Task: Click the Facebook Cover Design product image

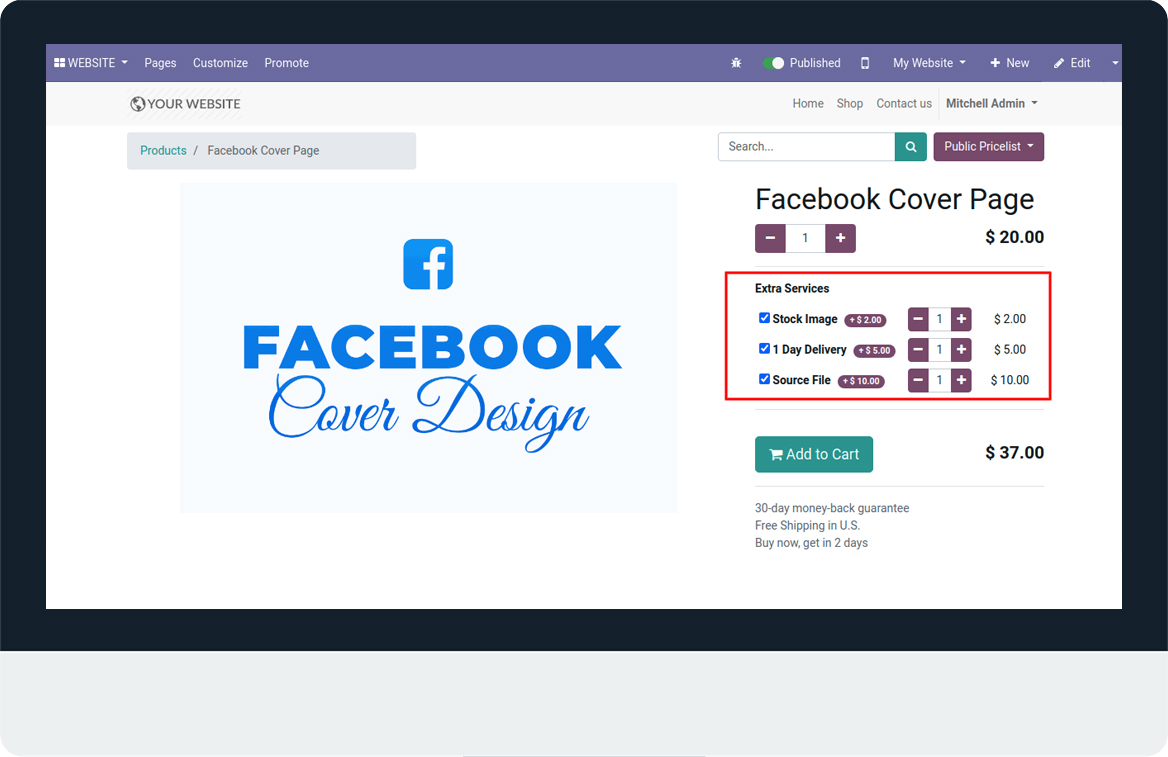Action: click(x=428, y=348)
